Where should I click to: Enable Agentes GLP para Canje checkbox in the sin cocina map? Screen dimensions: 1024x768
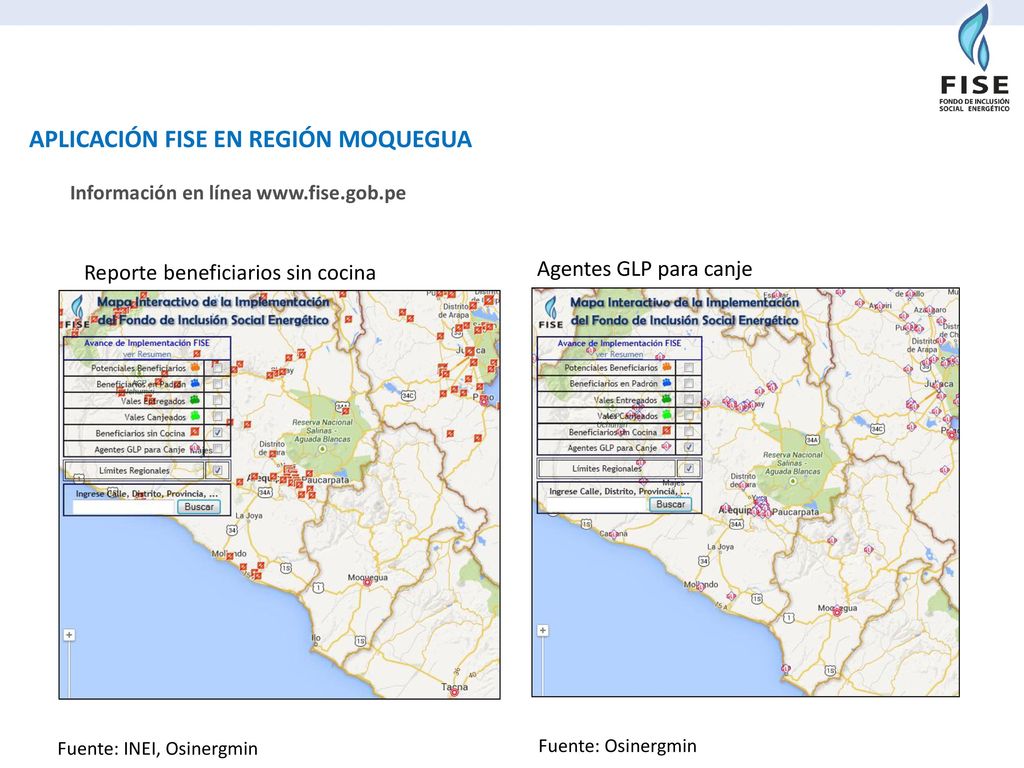pyautogui.click(x=217, y=449)
